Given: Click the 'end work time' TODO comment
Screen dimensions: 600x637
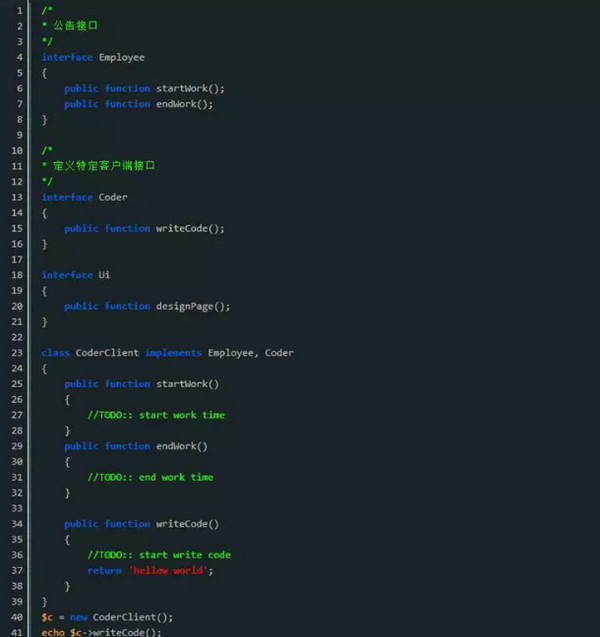Looking at the screenshot, I should coord(150,477).
